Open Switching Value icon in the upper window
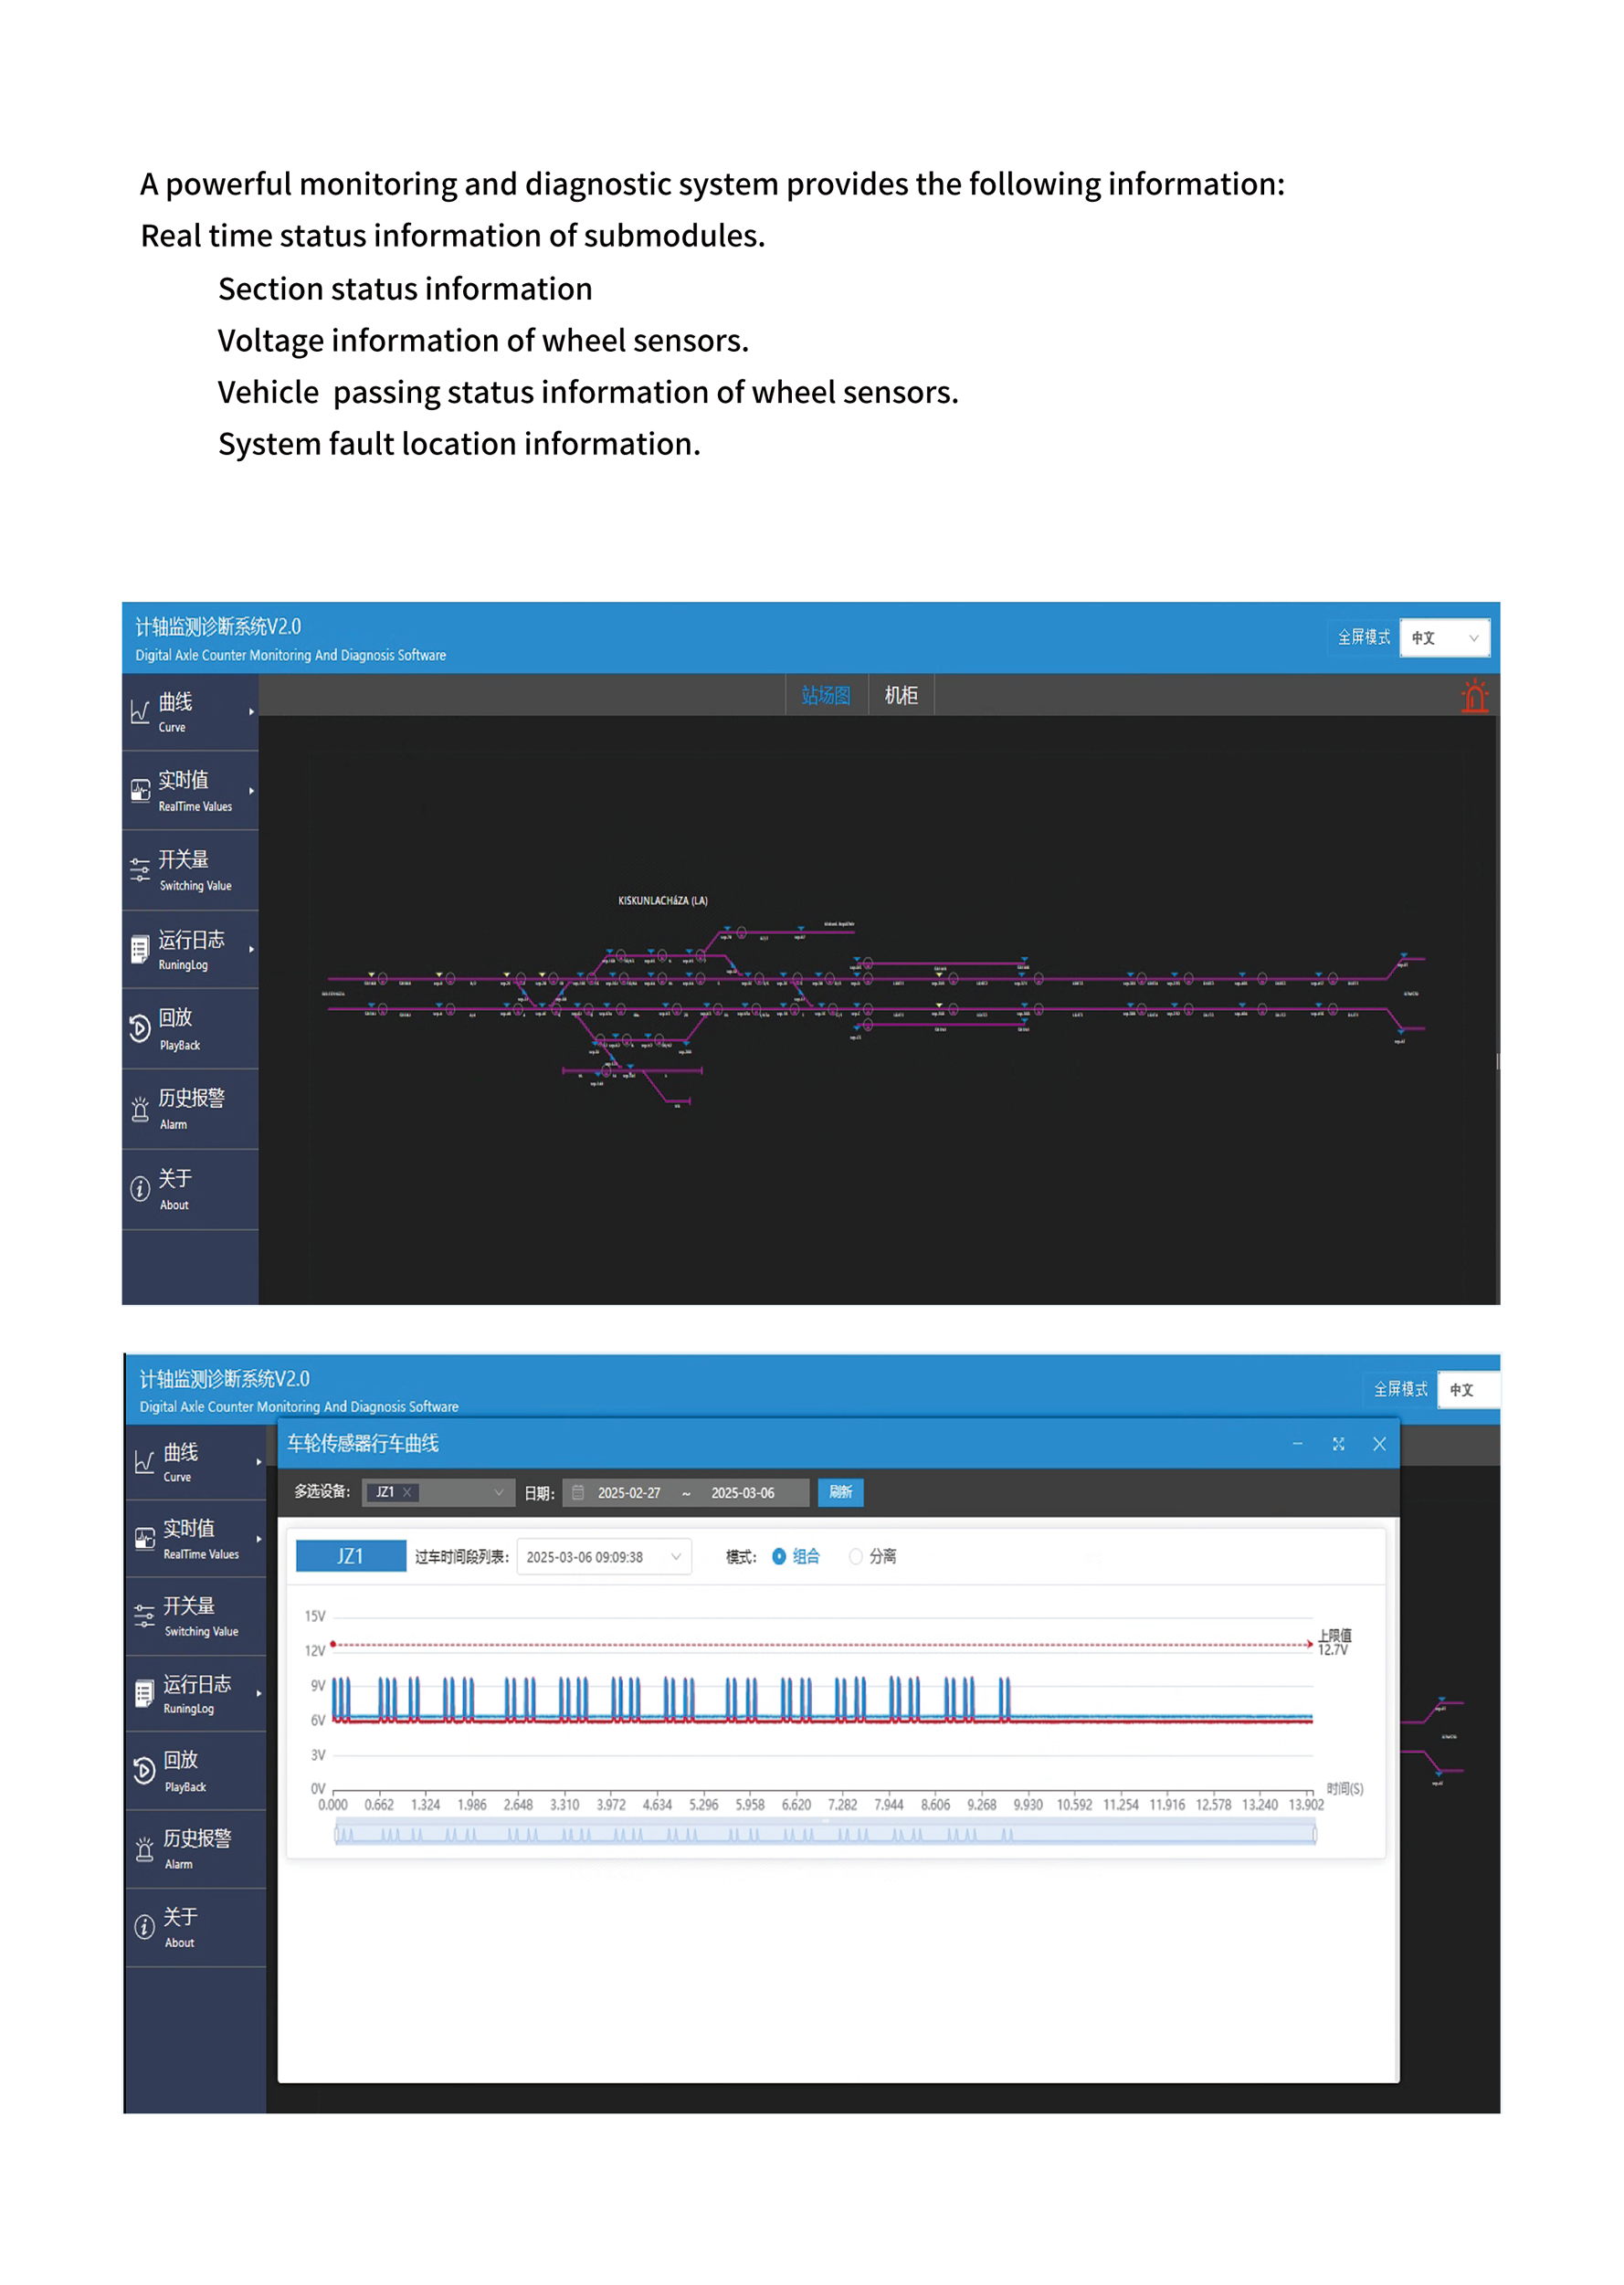This screenshot has width=1624, height=2285. 140,870
